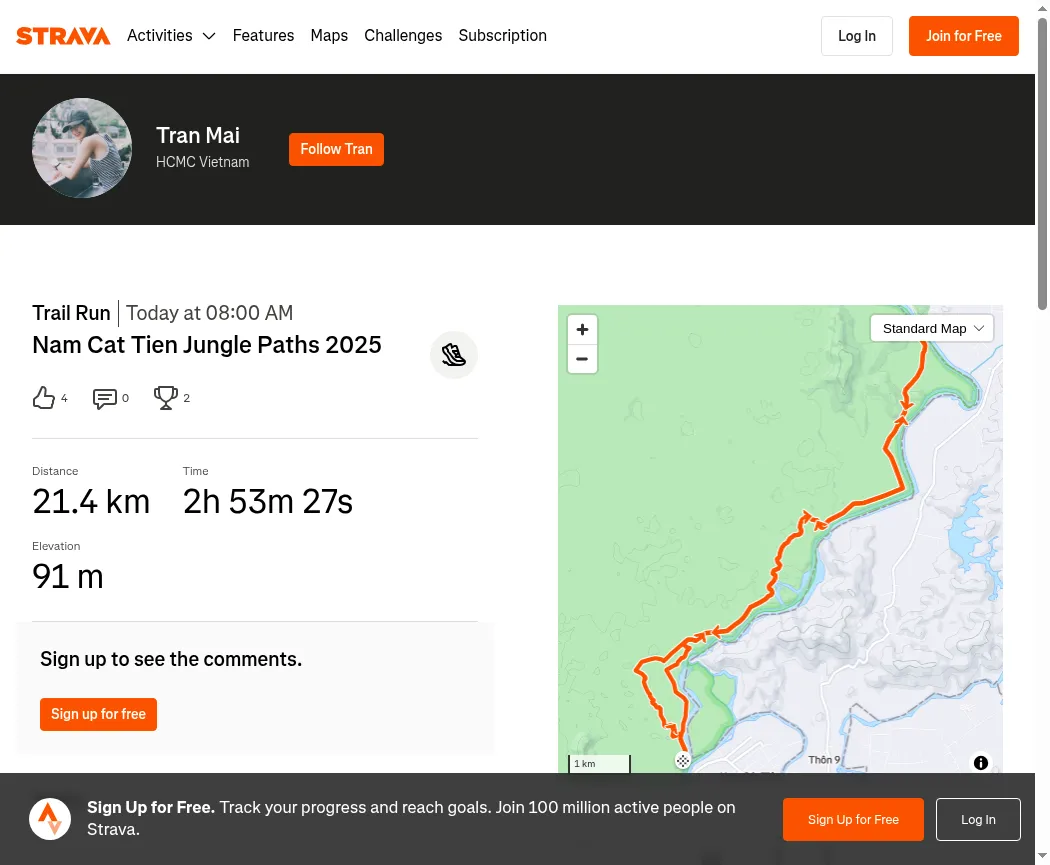Open map info icon

coord(980,763)
